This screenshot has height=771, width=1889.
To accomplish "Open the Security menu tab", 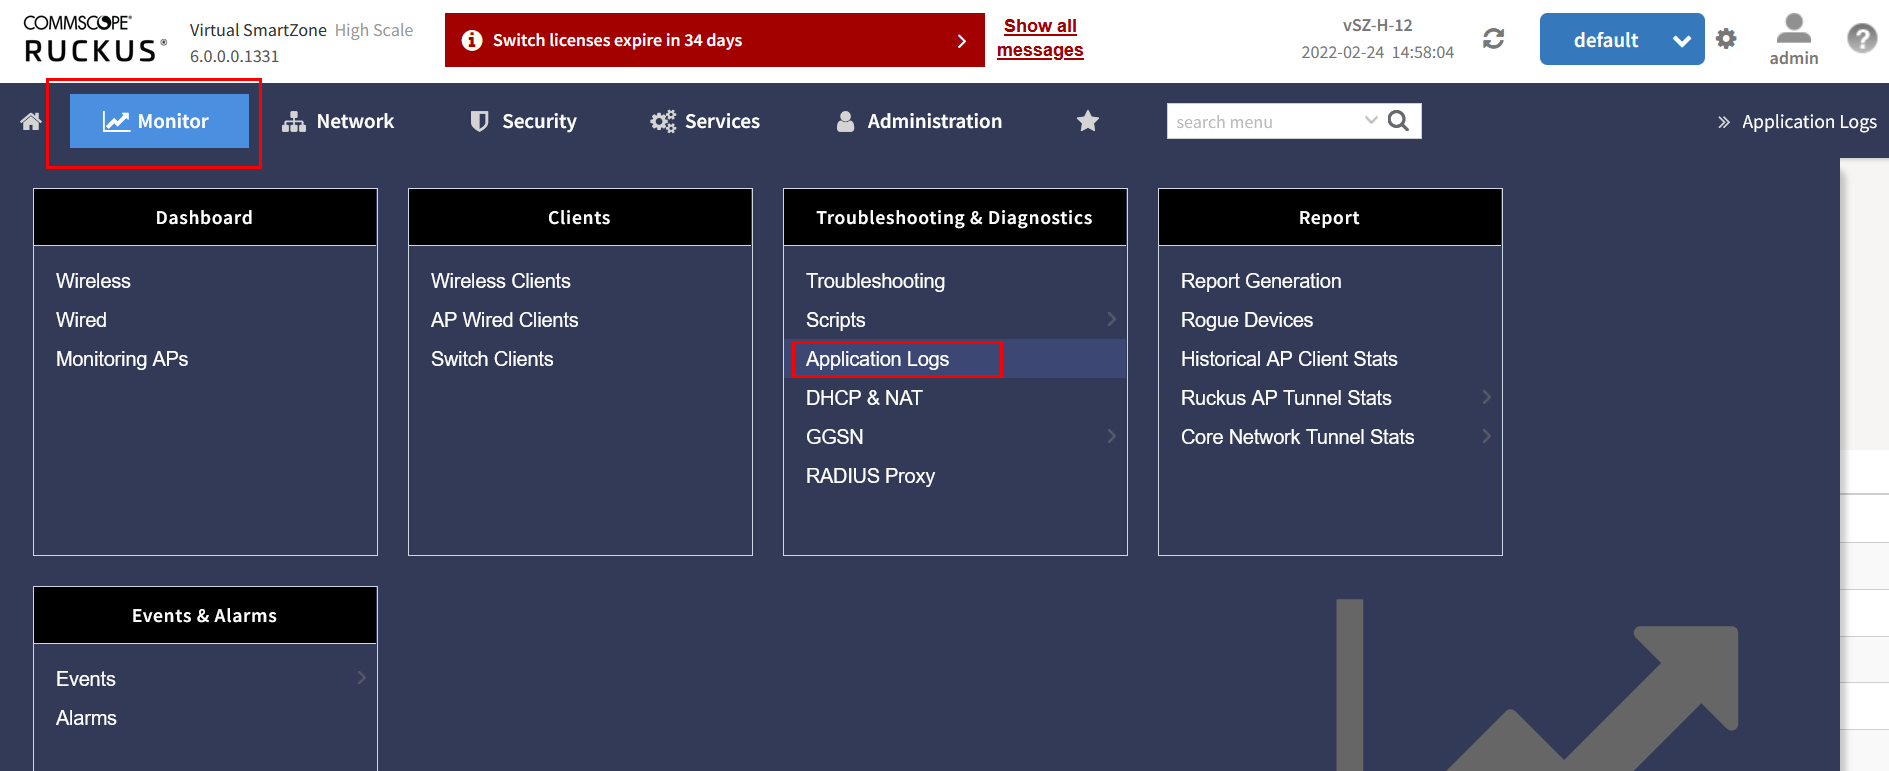I will point(523,121).
